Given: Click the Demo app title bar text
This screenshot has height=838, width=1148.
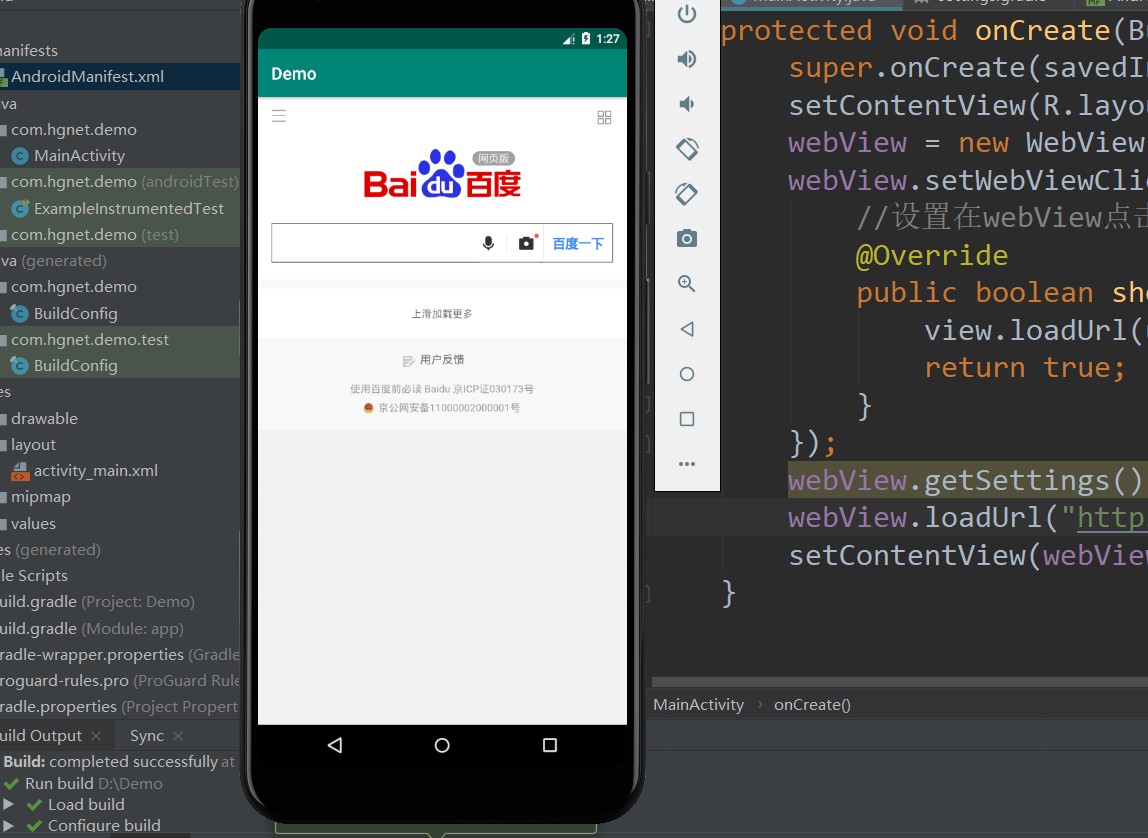Looking at the screenshot, I should coord(294,74).
